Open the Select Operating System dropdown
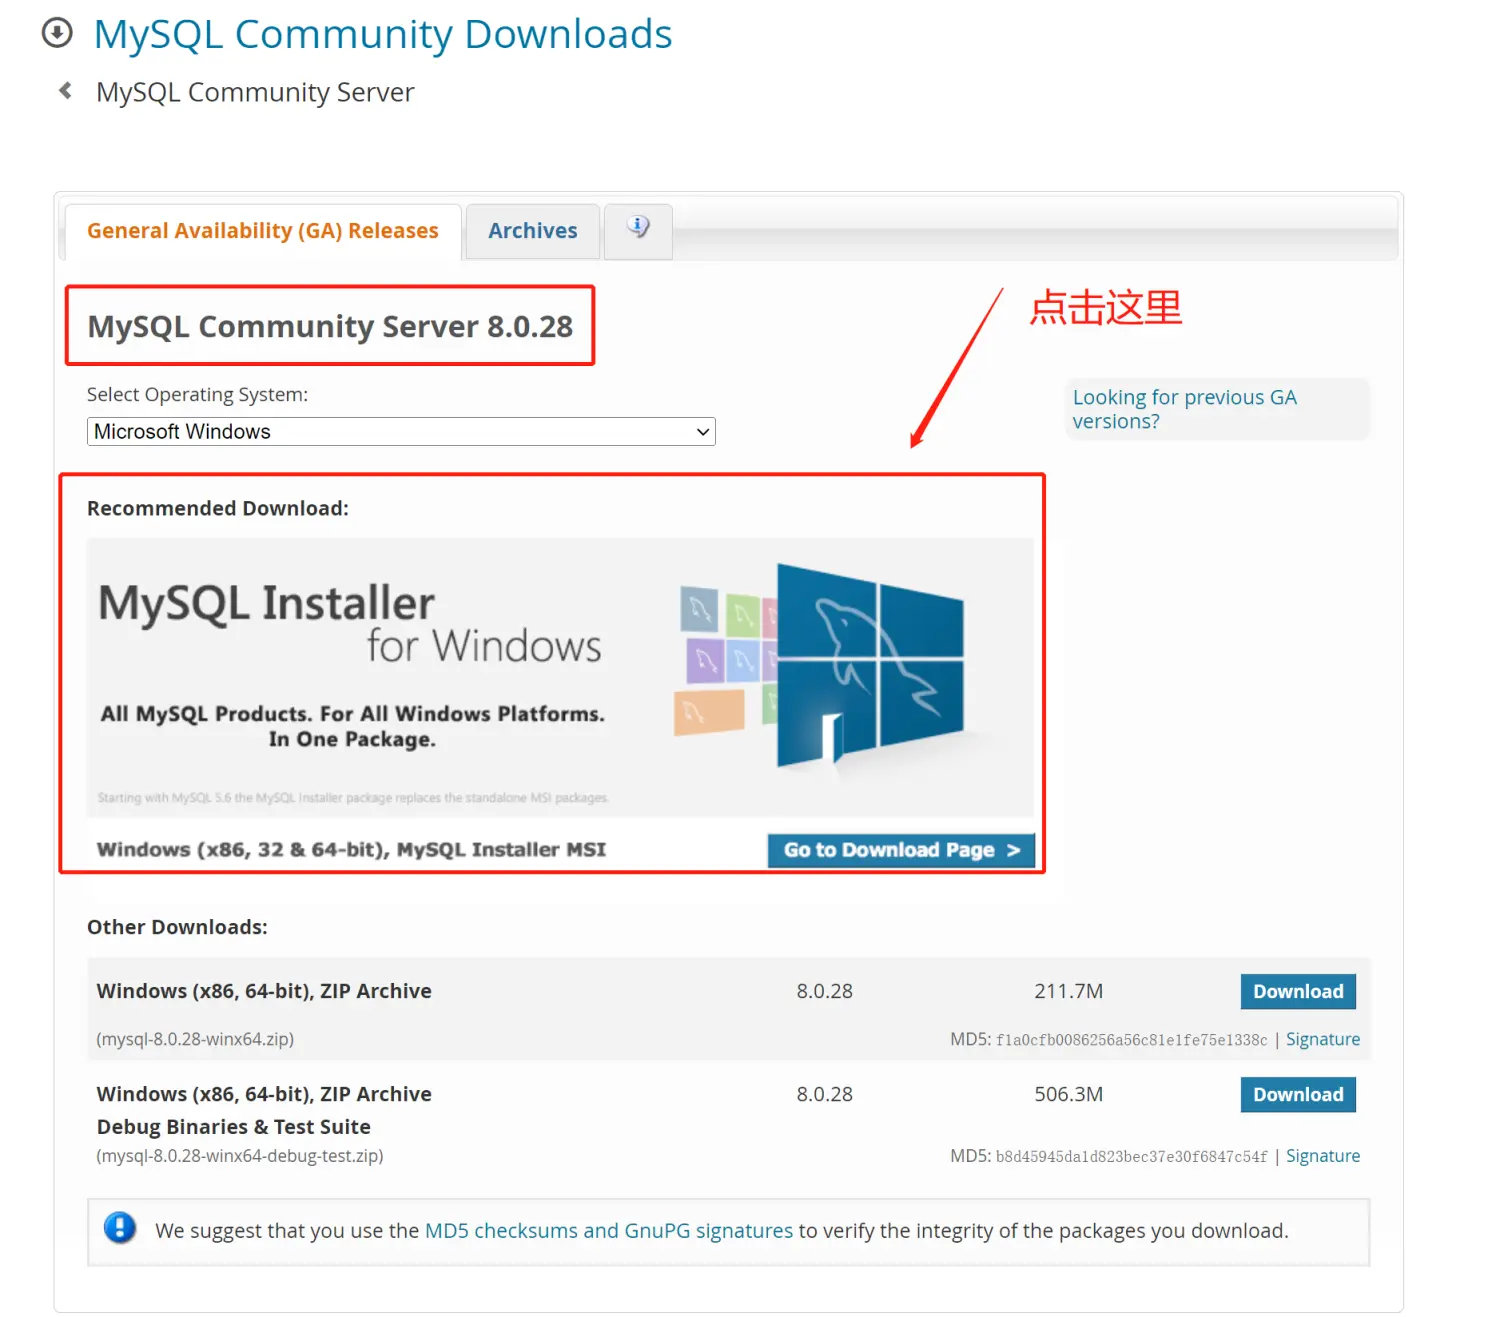Viewport: 1500px width, 1317px height. [401, 432]
